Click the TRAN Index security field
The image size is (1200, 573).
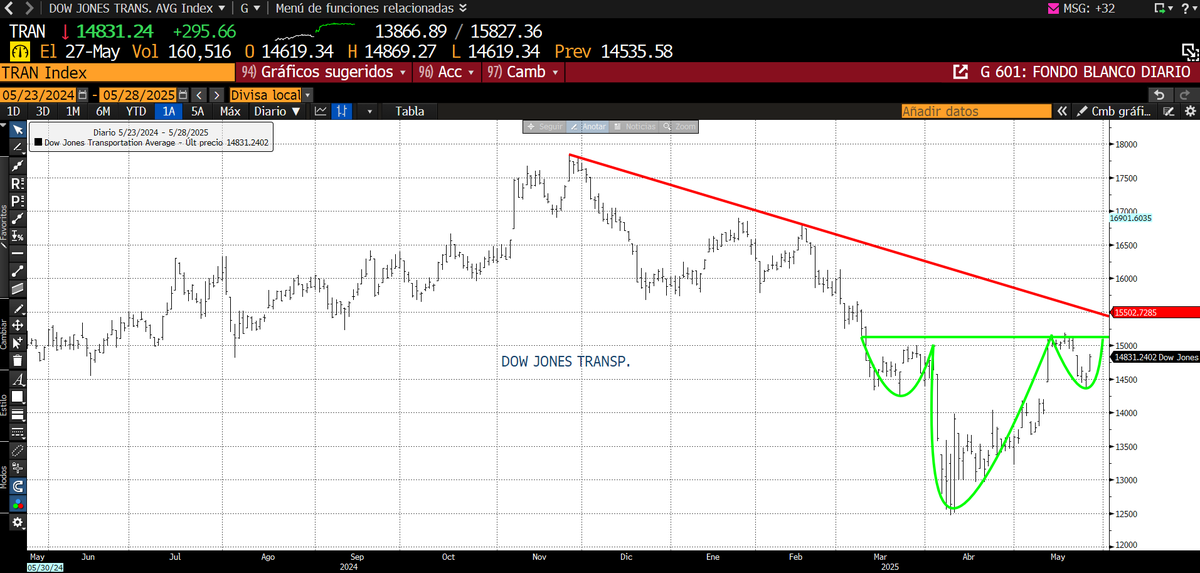(115, 72)
